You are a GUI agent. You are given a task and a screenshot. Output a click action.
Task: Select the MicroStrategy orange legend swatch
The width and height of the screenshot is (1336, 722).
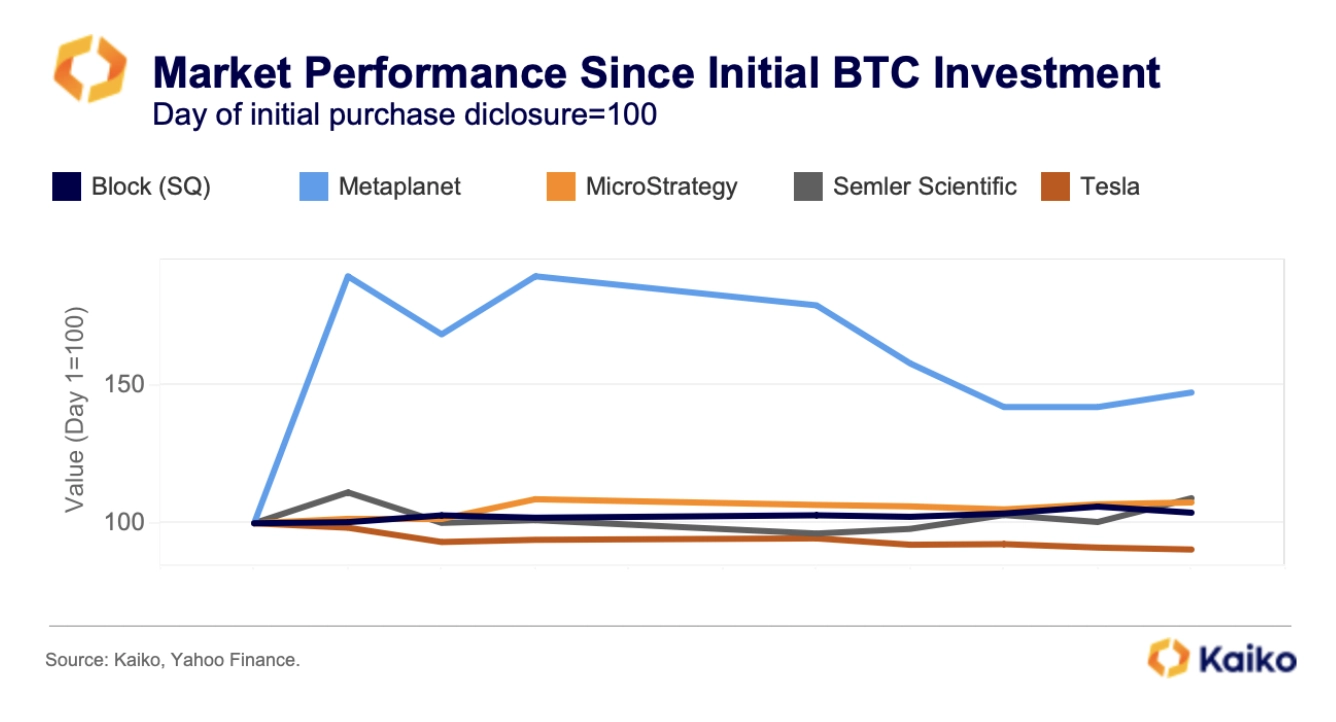pos(561,187)
